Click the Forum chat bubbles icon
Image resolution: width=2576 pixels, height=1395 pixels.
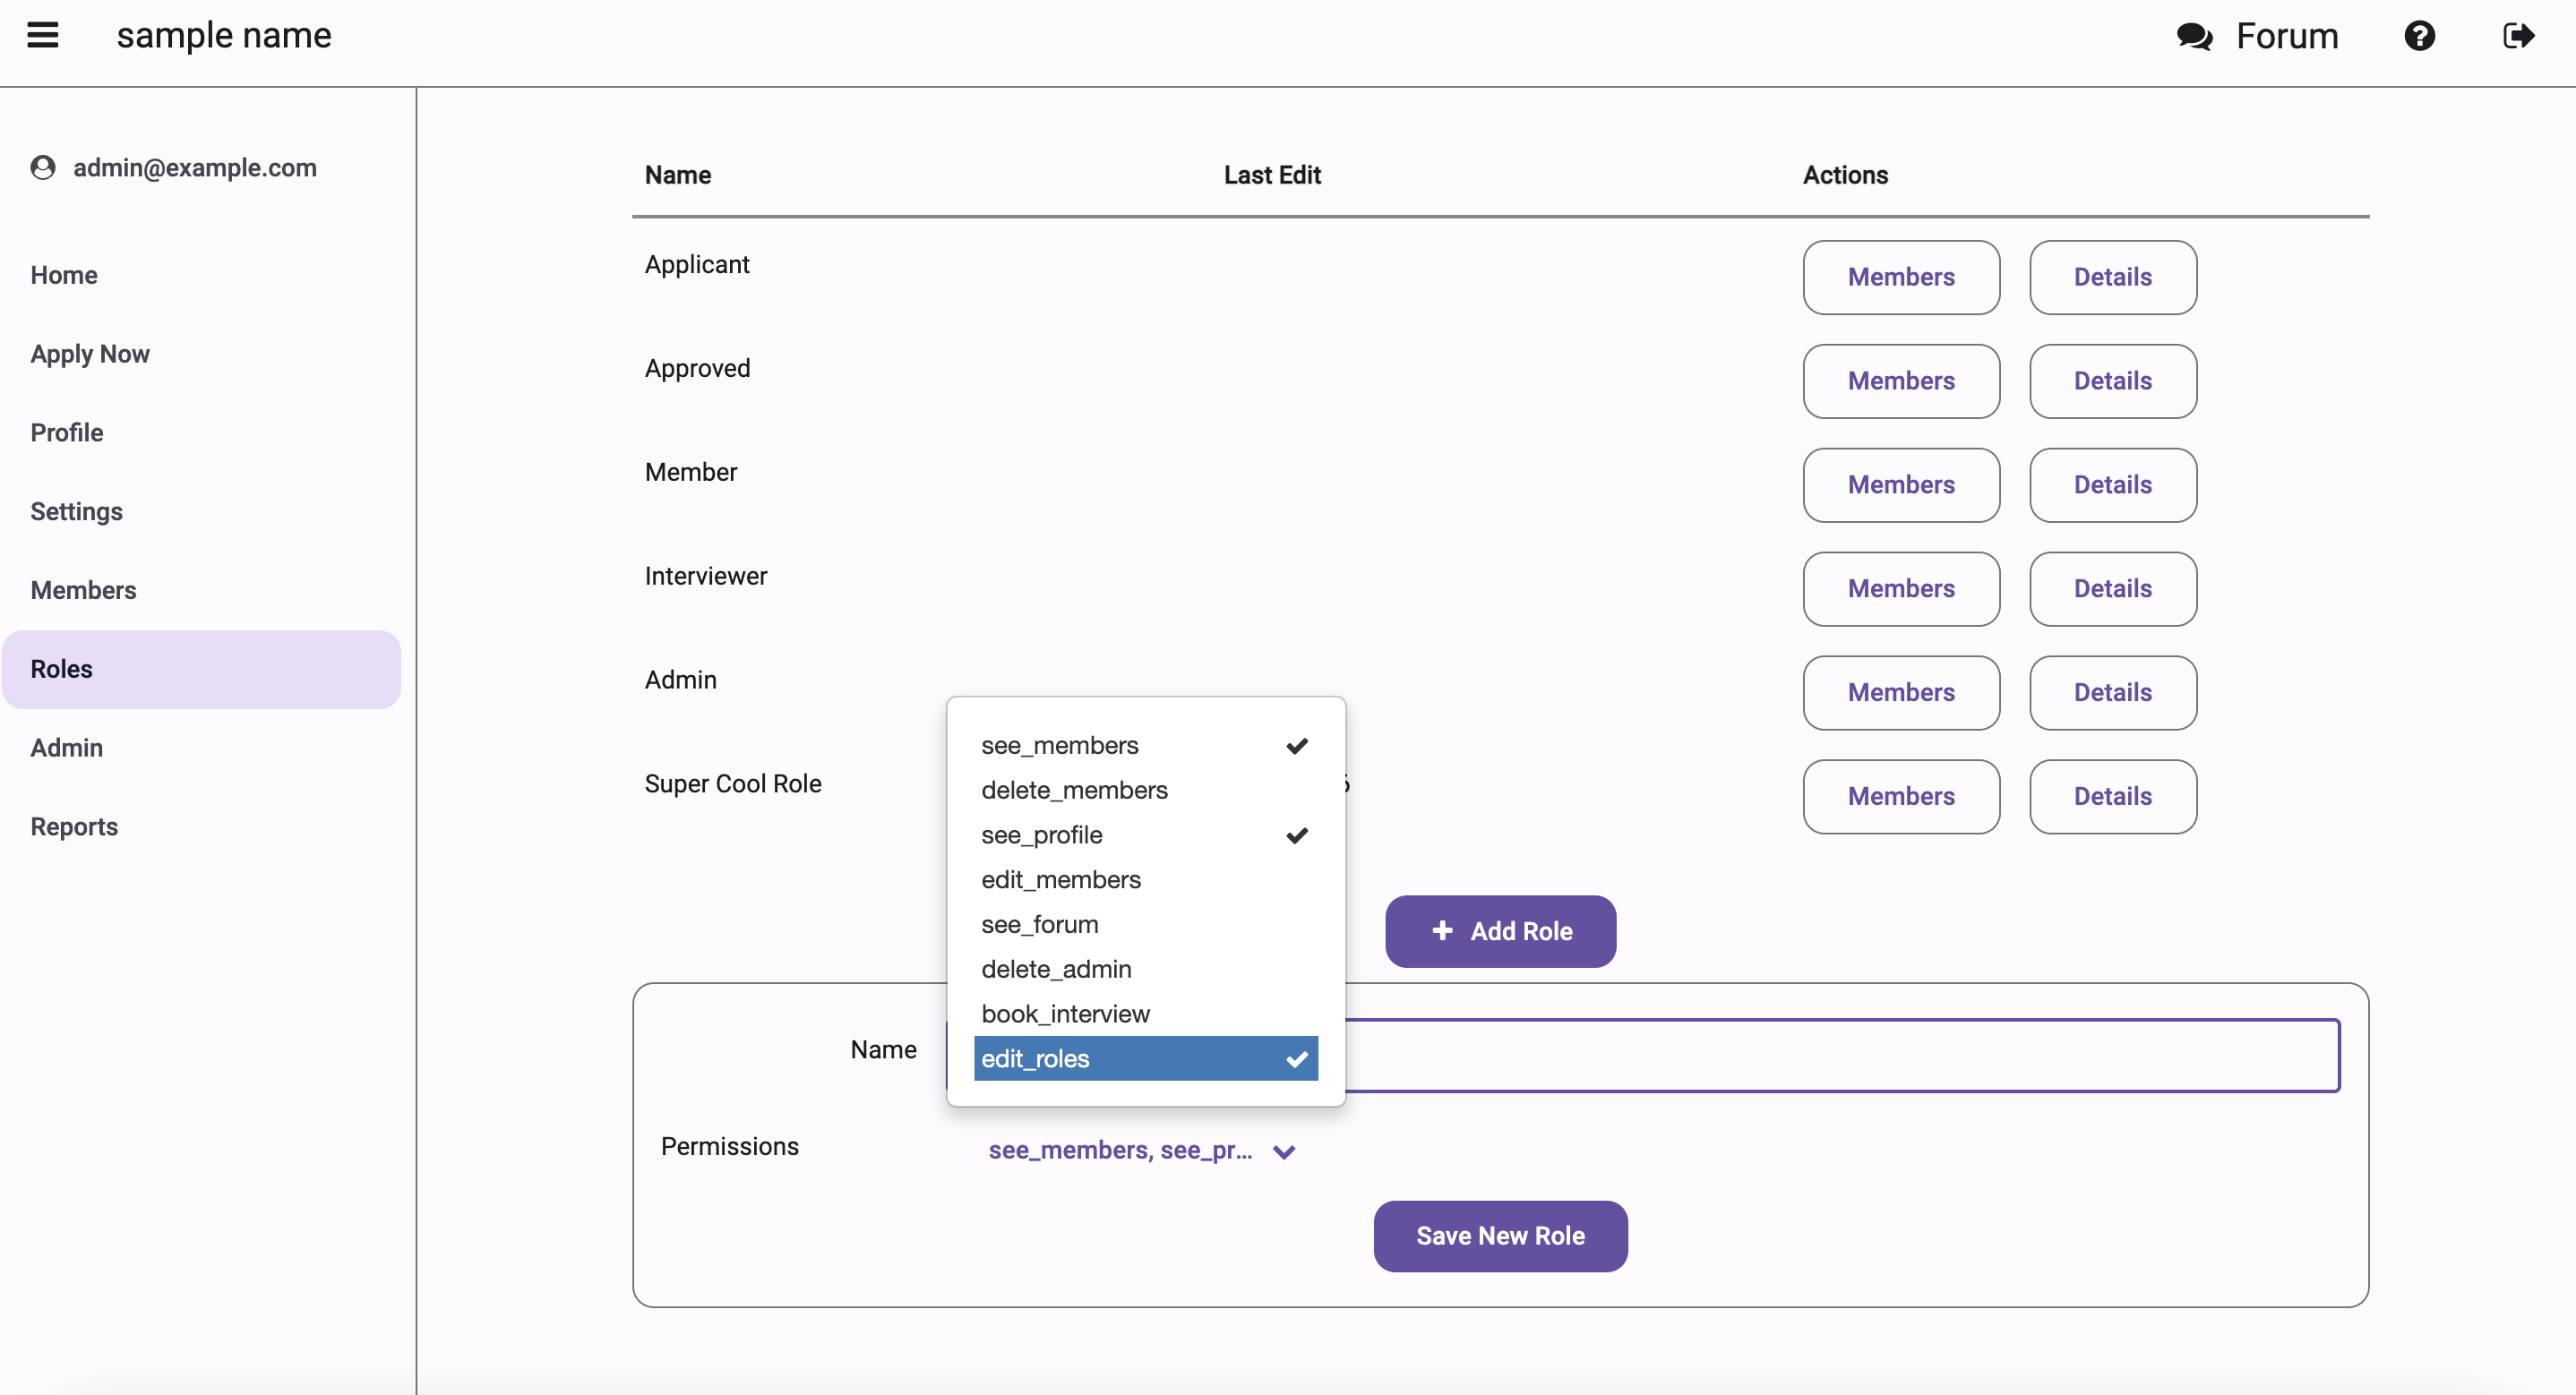(2194, 36)
